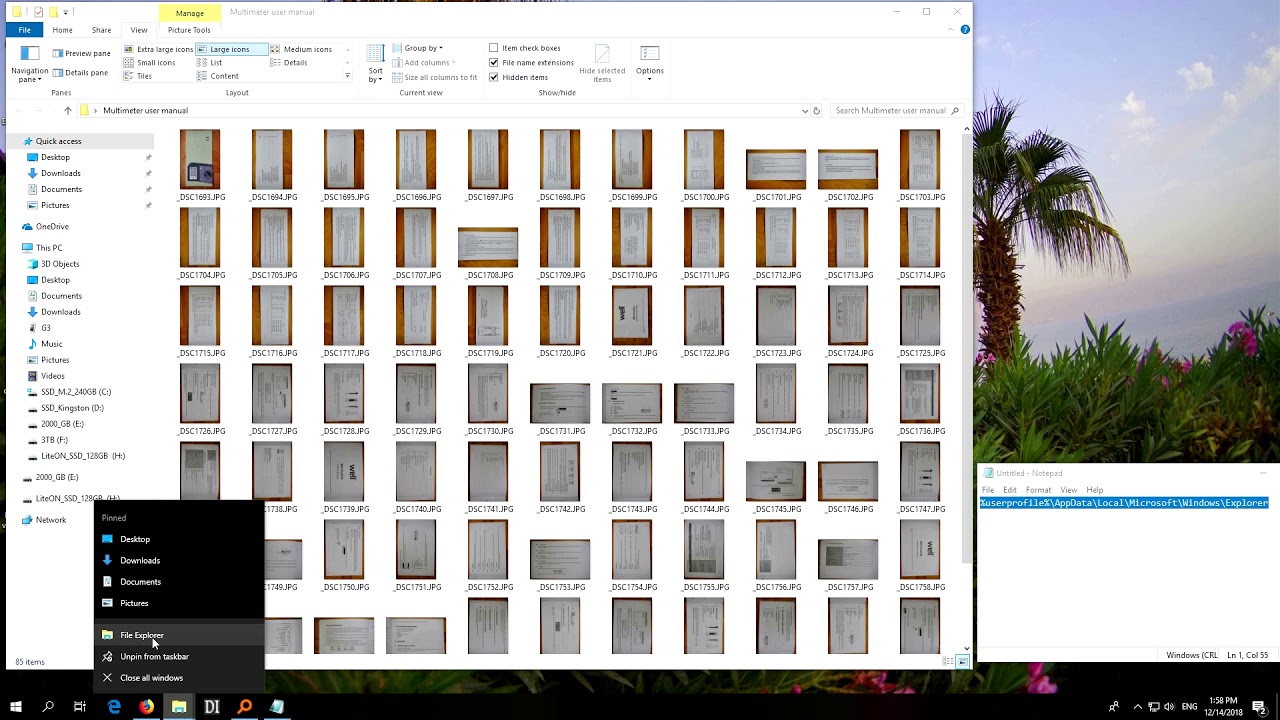Open Format menu in Notepad
1280x720 pixels.
coord(1038,490)
